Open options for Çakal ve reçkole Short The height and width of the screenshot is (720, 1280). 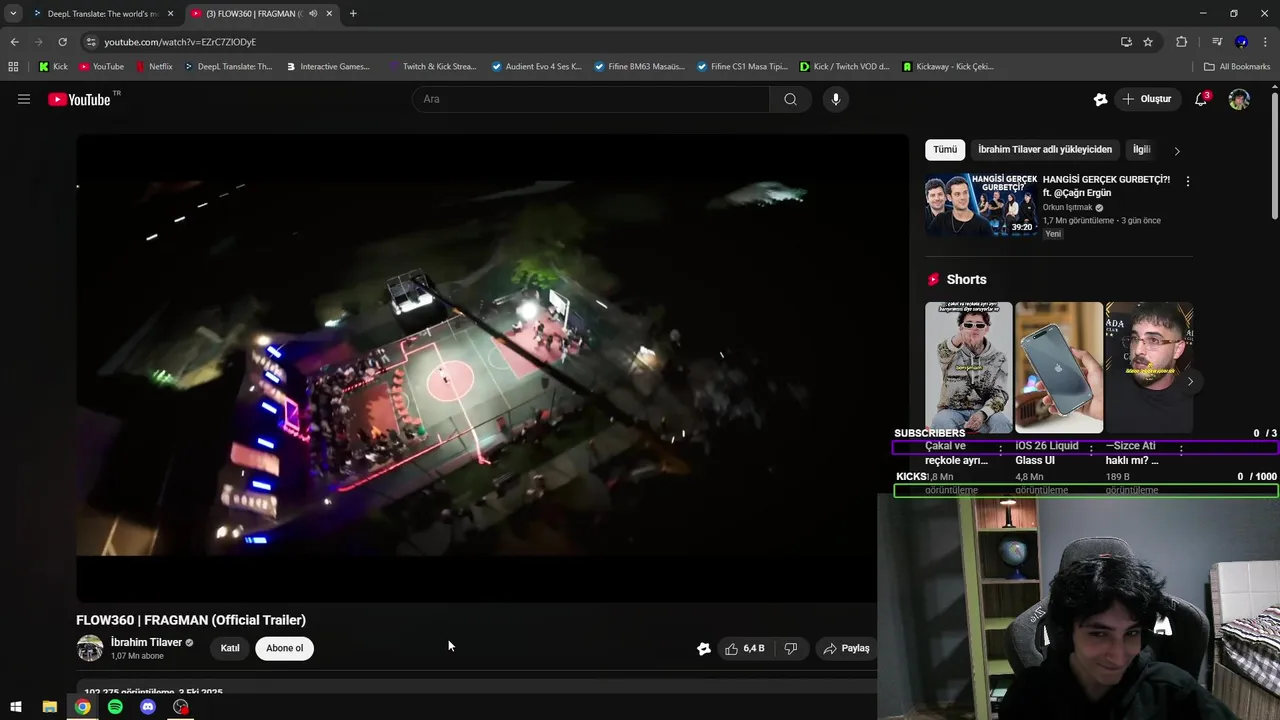point(1001,450)
